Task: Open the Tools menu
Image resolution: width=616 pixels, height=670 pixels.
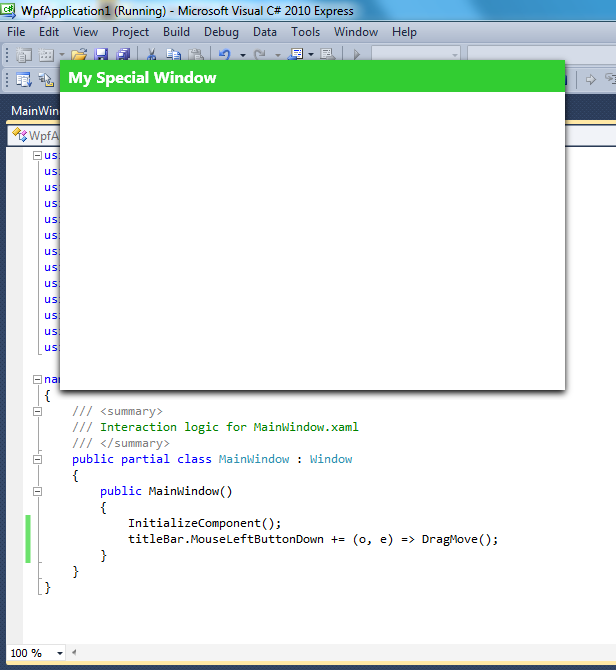Action: tap(305, 32)
